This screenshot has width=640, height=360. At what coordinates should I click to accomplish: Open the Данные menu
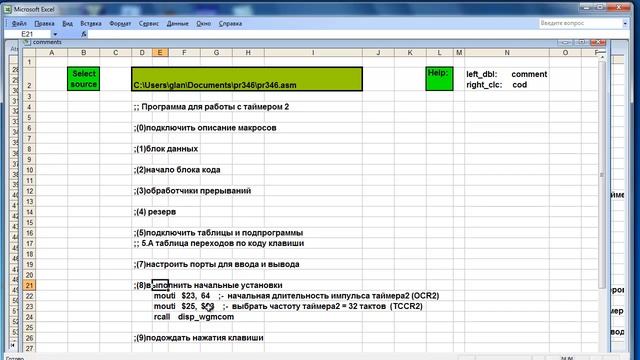(178, 24)
